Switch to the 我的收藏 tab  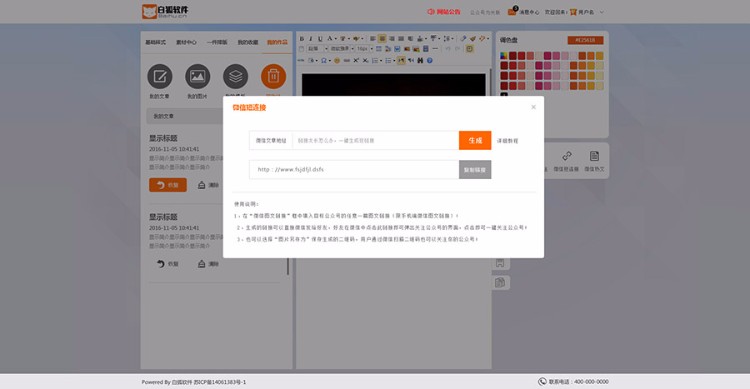pyautogui.click(x=248, y=43)
